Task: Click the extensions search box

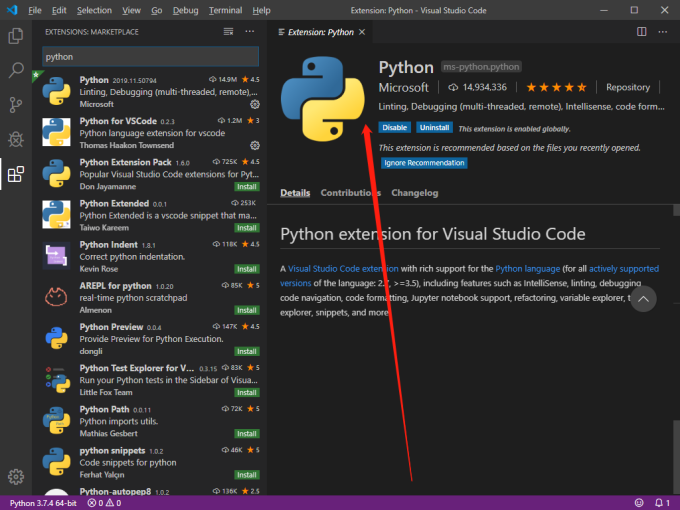Action: (150, 57)
